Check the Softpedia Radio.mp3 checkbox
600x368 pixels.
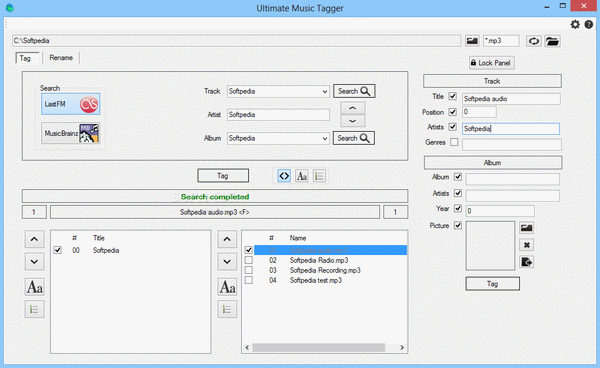(x=249, y=260)
